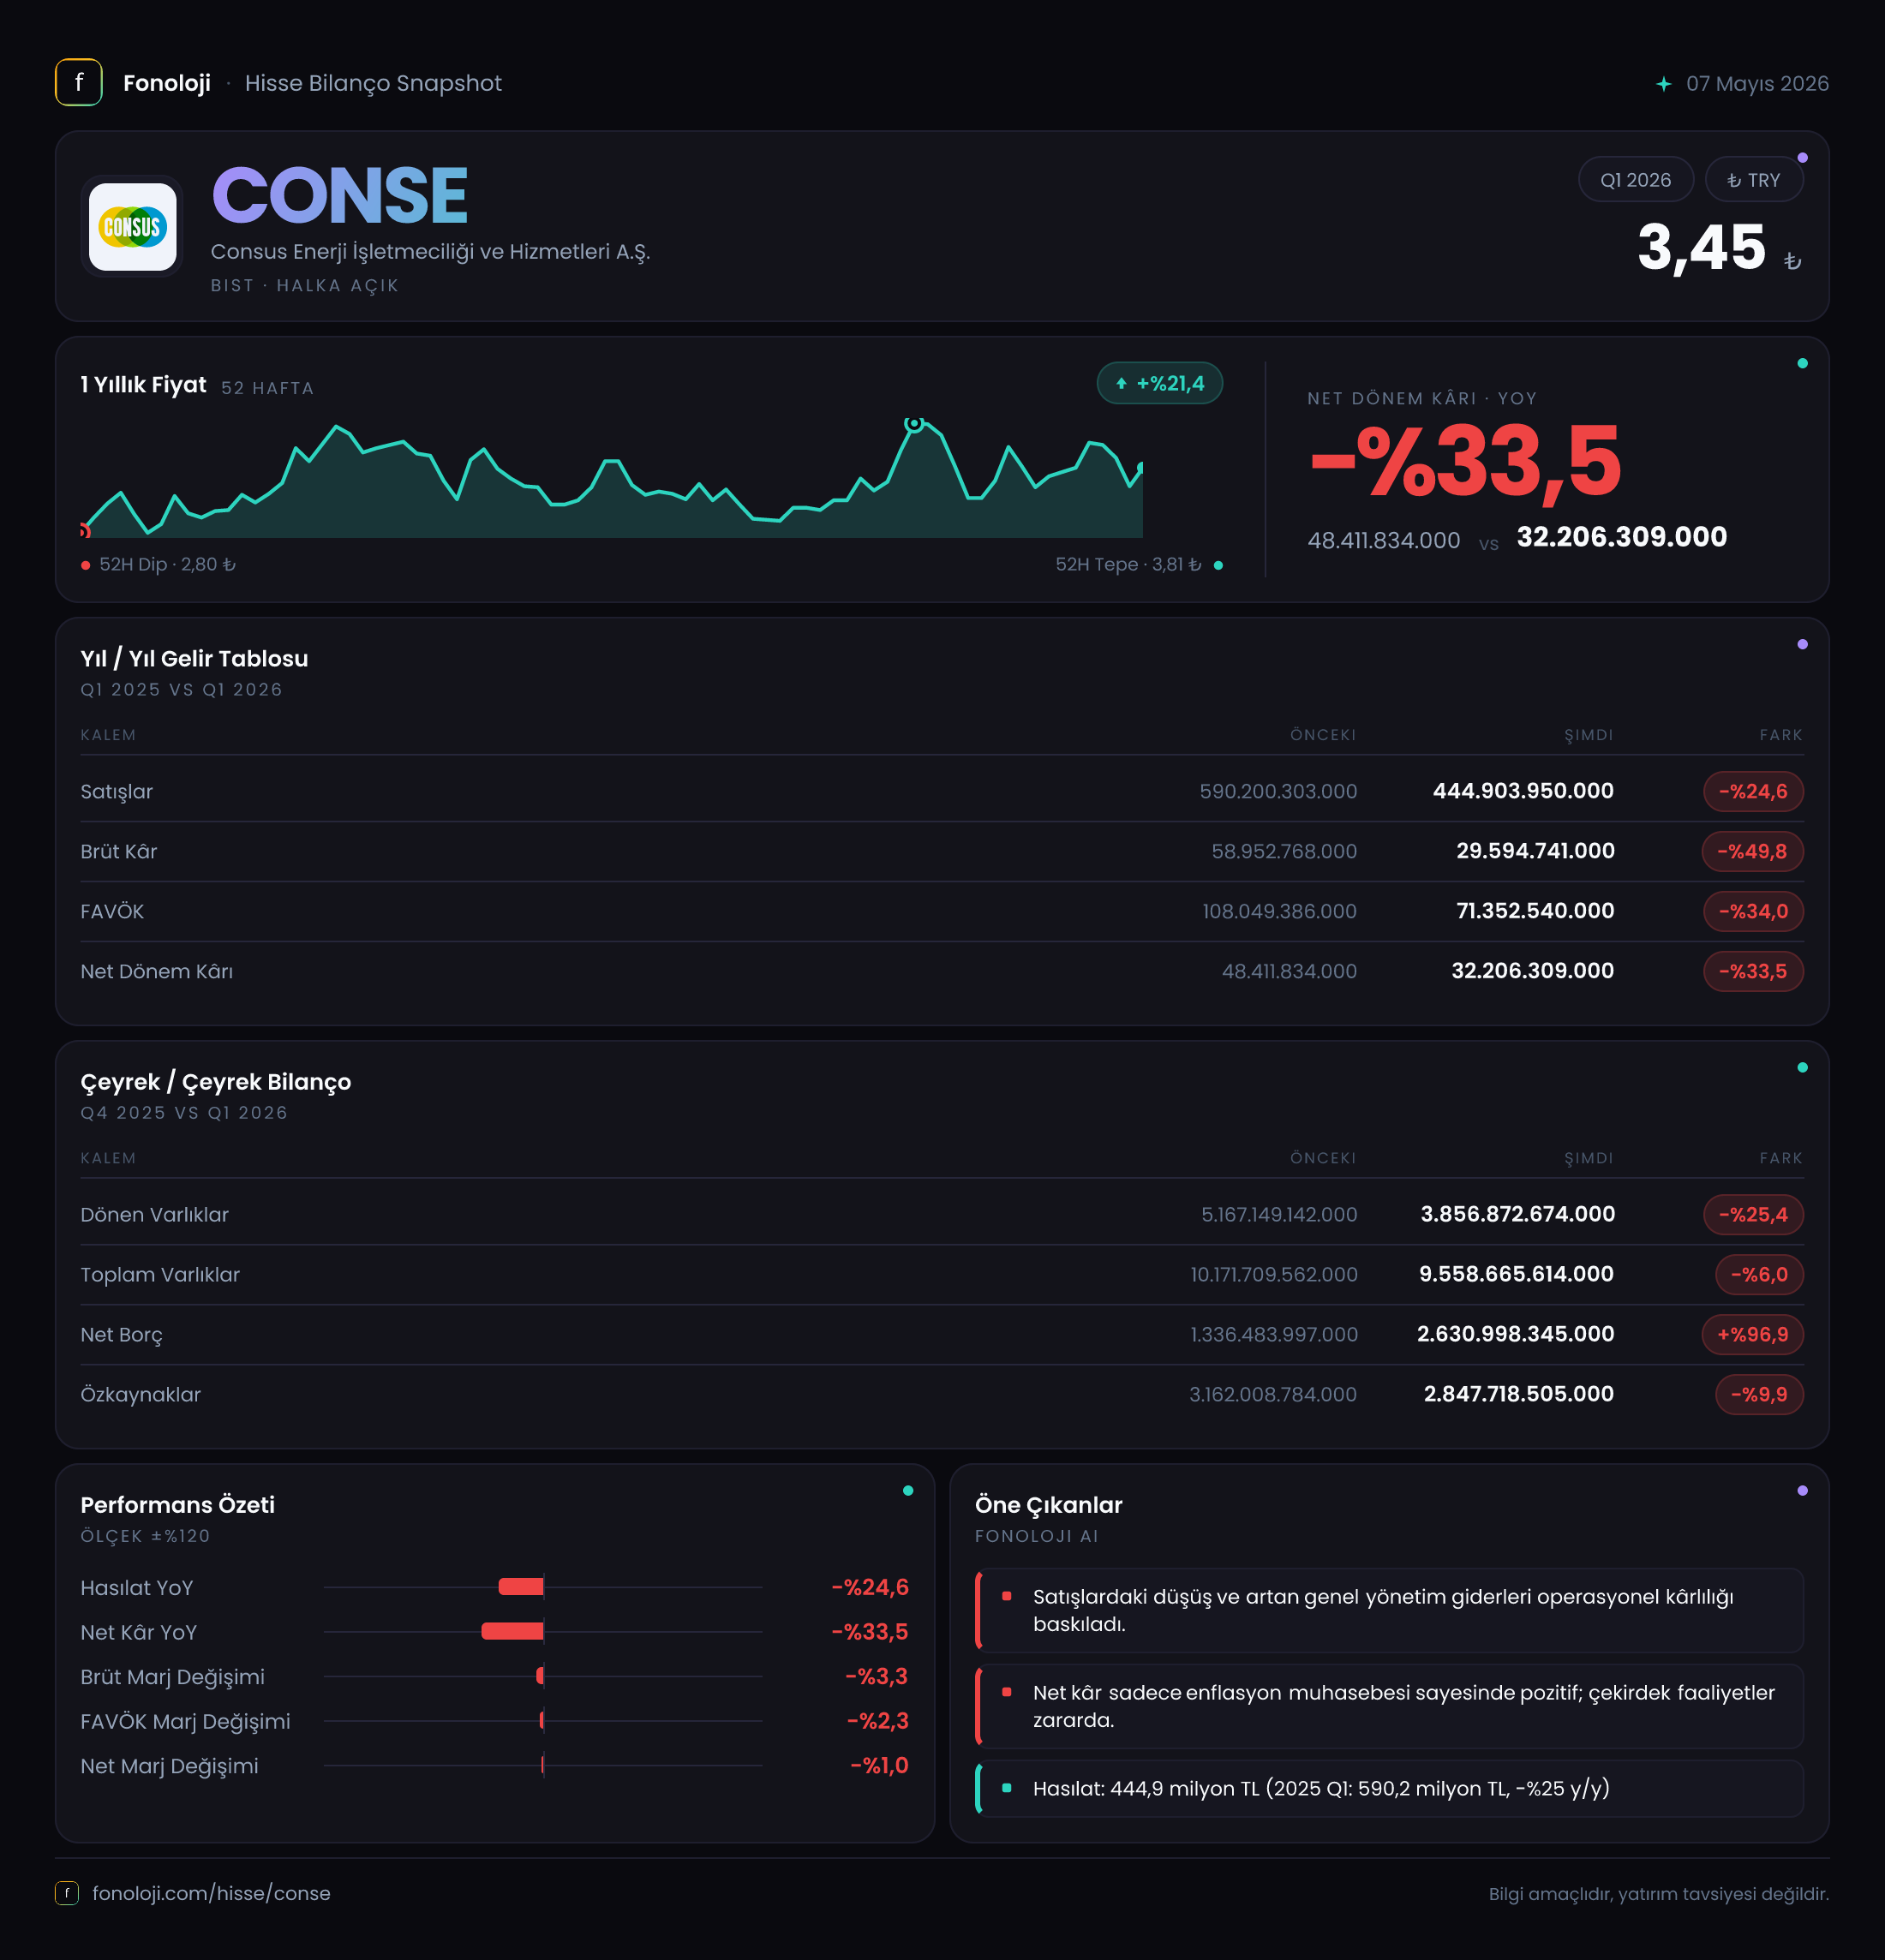
Task: Click the −%1,0 value for Net Marj Değişimi
Action: click(879, 1765)
